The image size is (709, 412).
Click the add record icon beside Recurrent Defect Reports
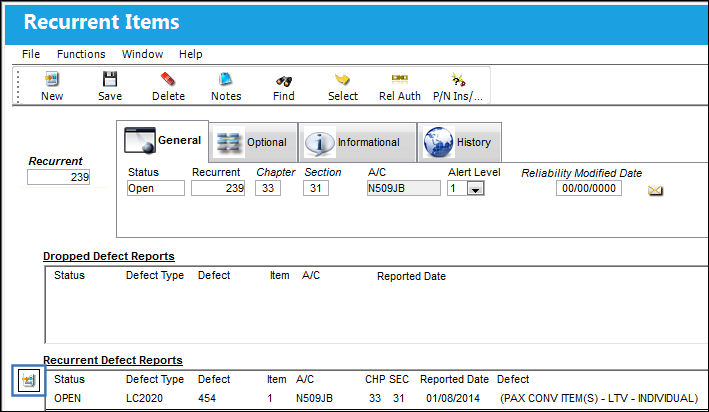(28, 380)
